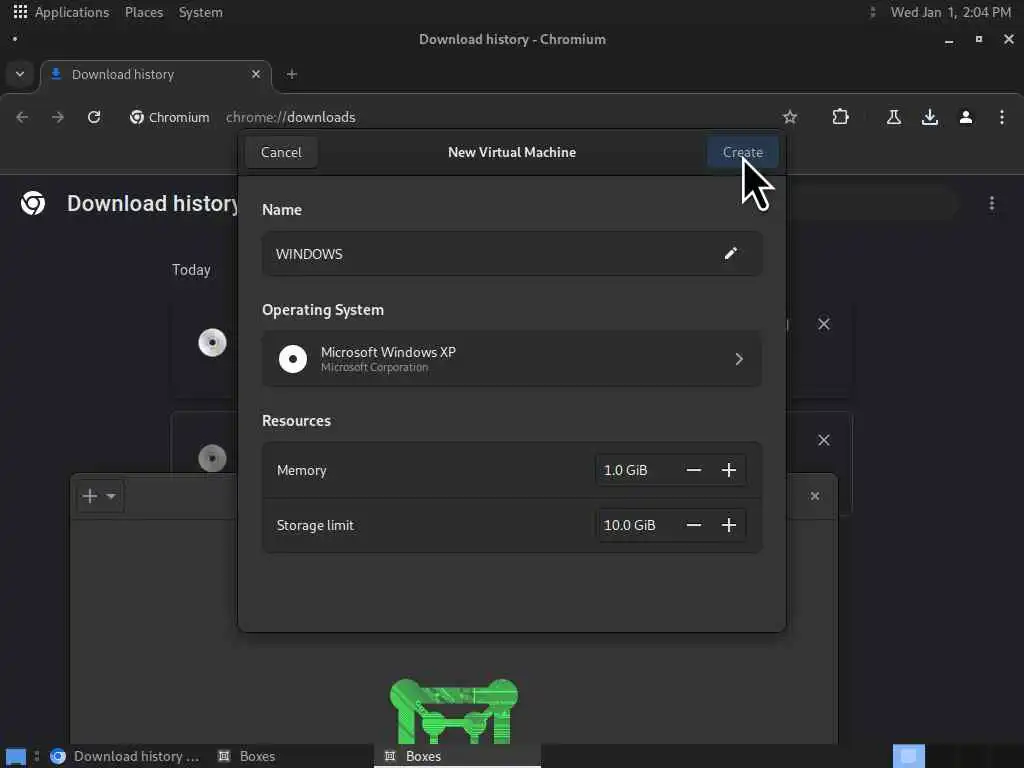Open the Places menu

(144, 12)
